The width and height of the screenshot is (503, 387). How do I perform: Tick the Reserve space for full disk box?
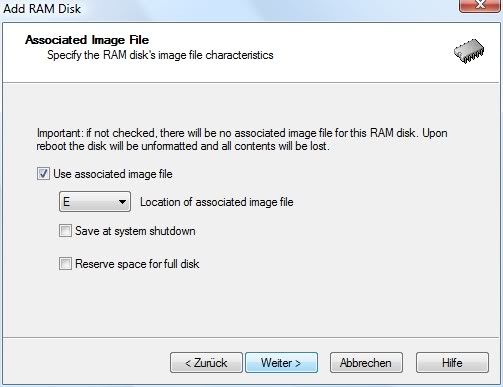(x=65, y=264)
